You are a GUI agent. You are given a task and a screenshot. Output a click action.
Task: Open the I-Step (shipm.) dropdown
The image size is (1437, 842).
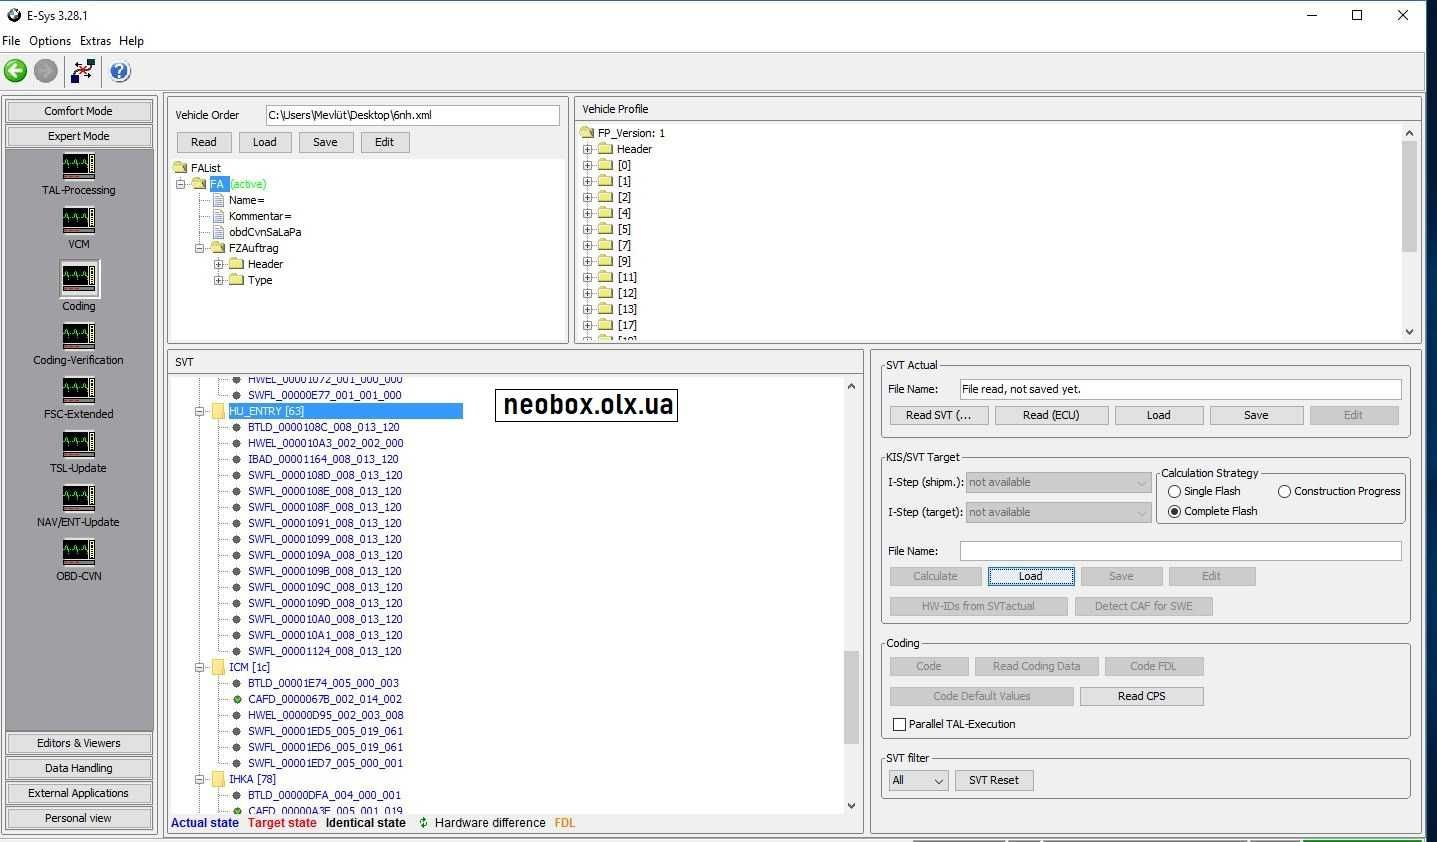[1058, 482]
